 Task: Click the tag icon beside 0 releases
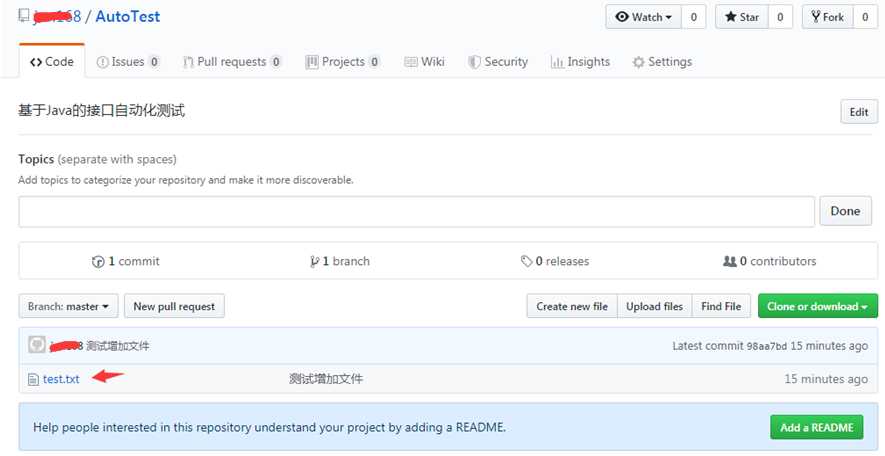point(526,261)
